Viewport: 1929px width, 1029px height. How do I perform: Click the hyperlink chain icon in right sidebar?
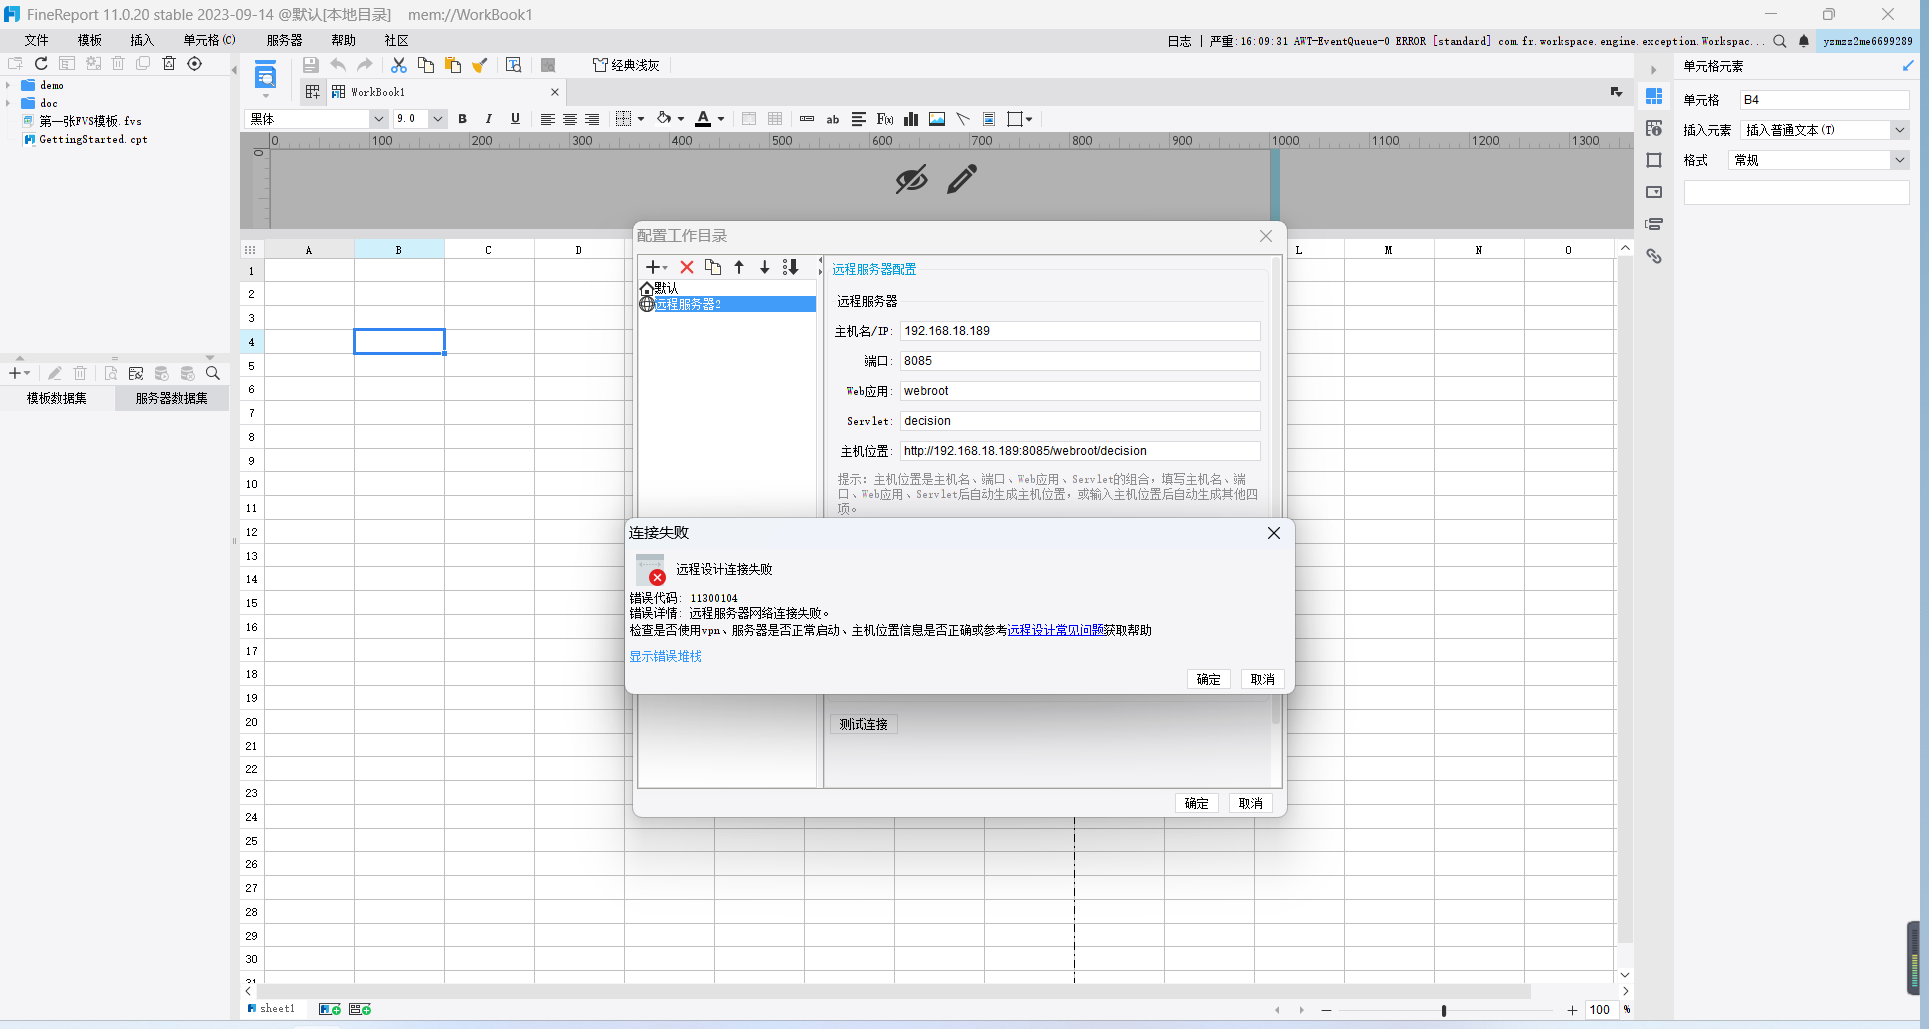(x=1654, y=256)
